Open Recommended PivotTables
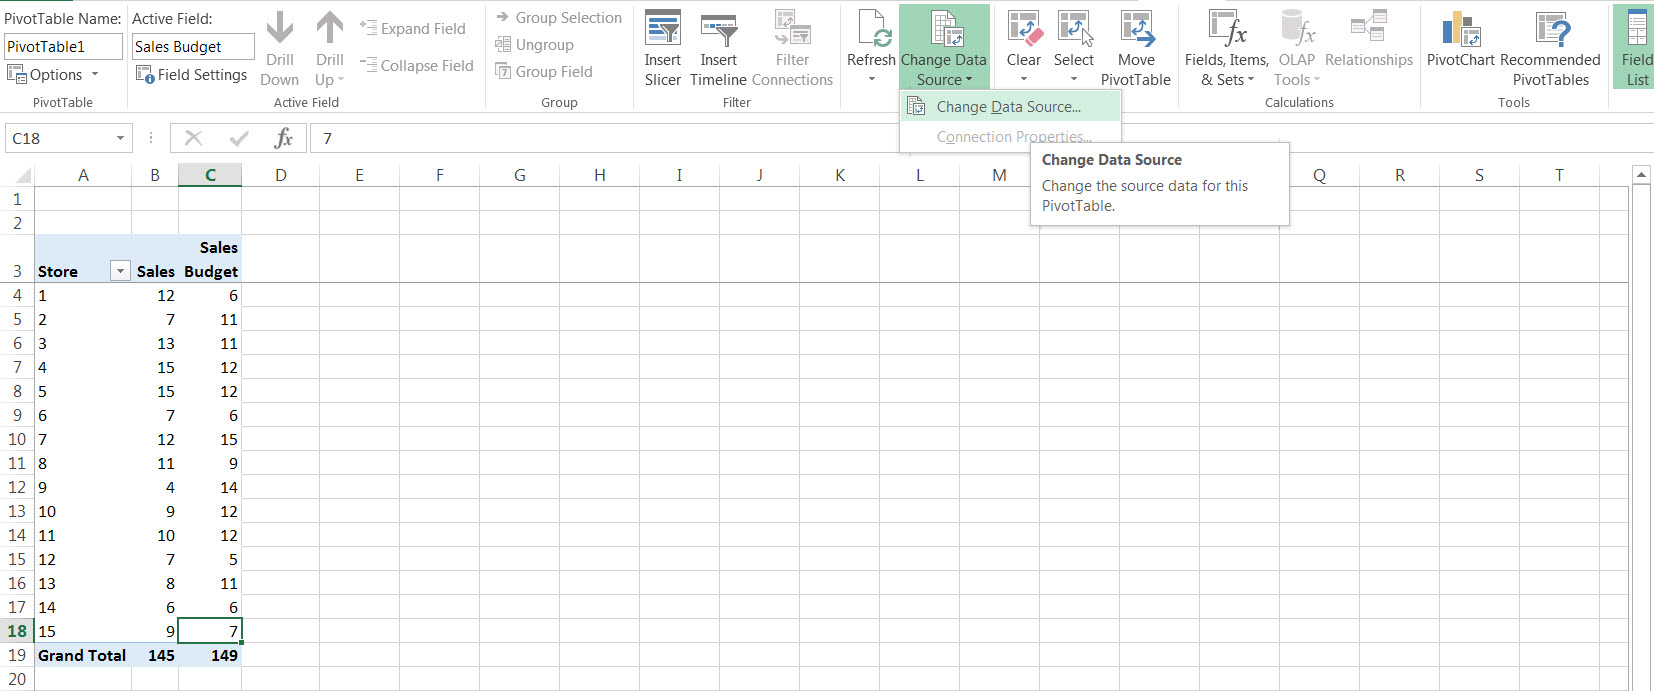Screen dimensions: 1654x691 (x=1550, y=30)
